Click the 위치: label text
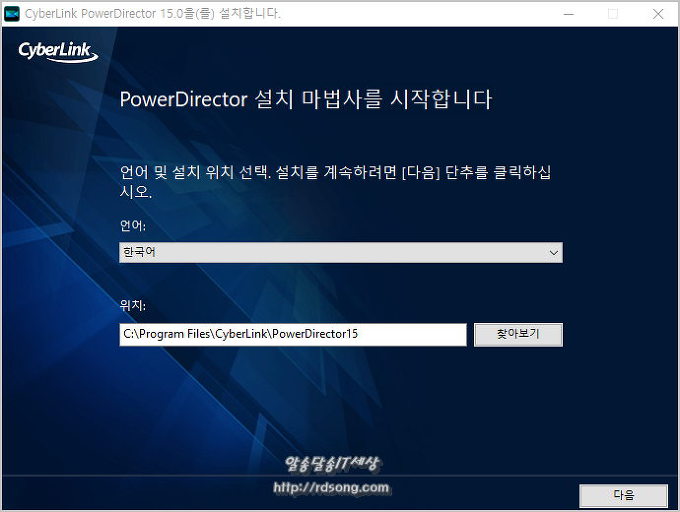 click(x=133, y=305)
